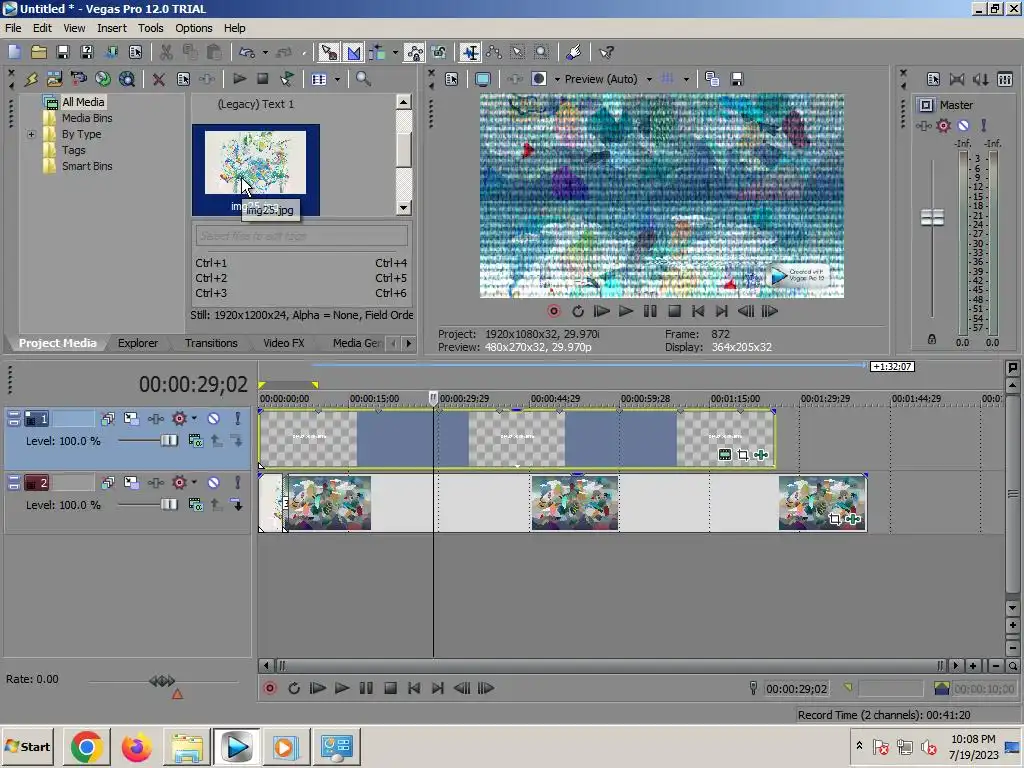Expand the By Type folder
This screenshot has height=768, width=1024.
point(31,135)
